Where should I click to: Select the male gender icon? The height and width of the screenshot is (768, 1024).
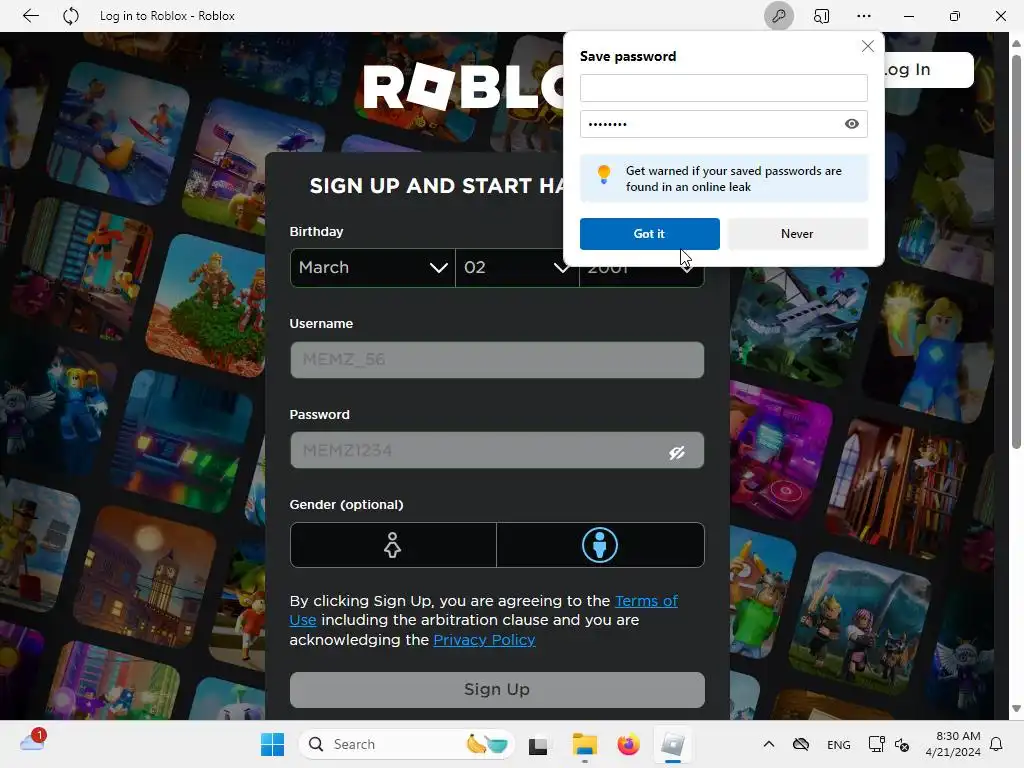tap(600, 545)
